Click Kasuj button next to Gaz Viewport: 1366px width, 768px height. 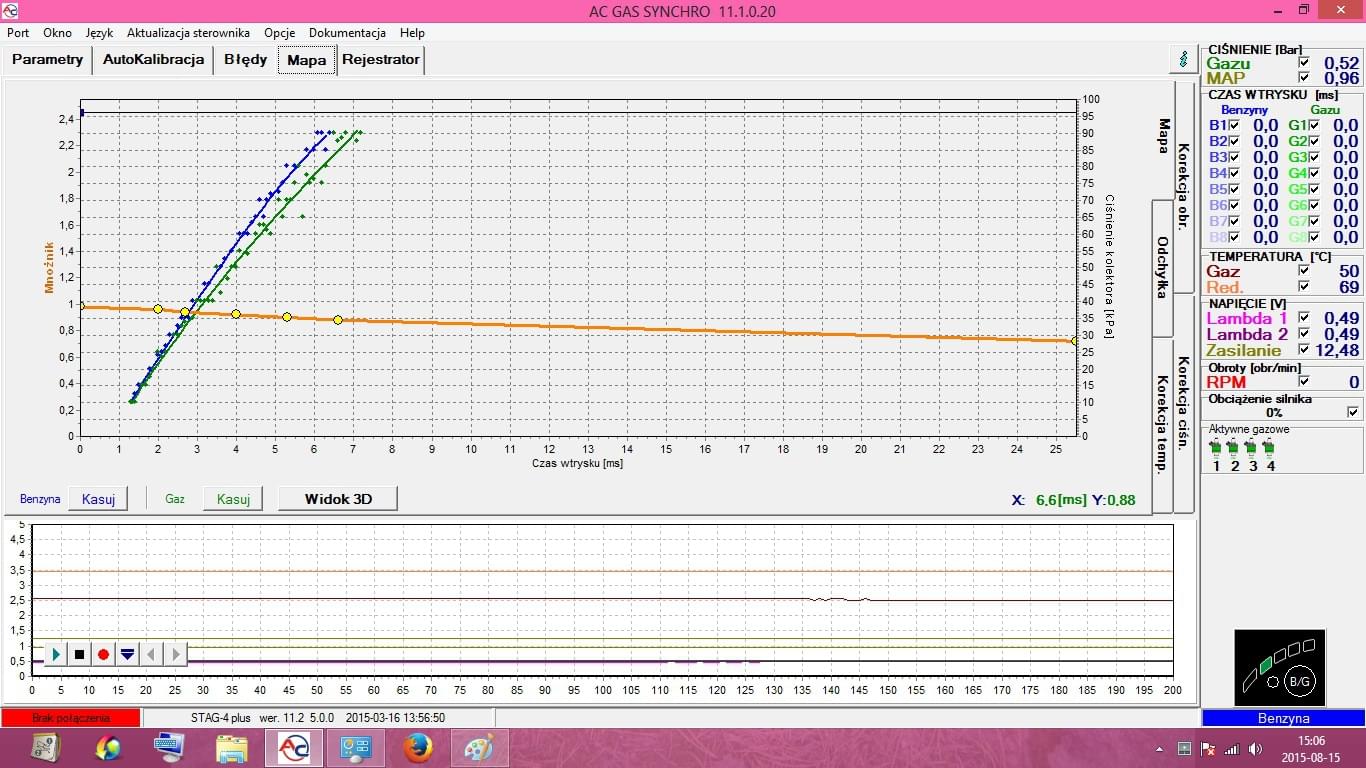(x=233, y=498)
